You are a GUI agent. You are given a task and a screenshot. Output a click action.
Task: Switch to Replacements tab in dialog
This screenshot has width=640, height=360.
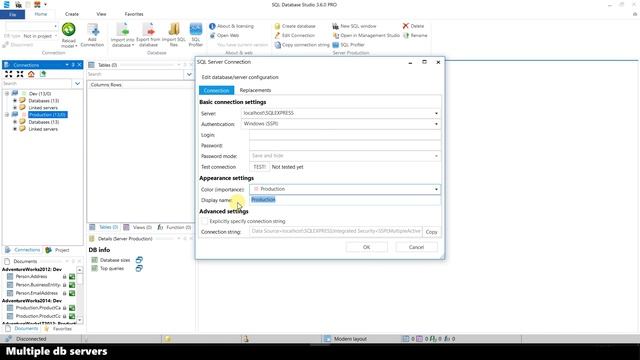tap(256, 90)
